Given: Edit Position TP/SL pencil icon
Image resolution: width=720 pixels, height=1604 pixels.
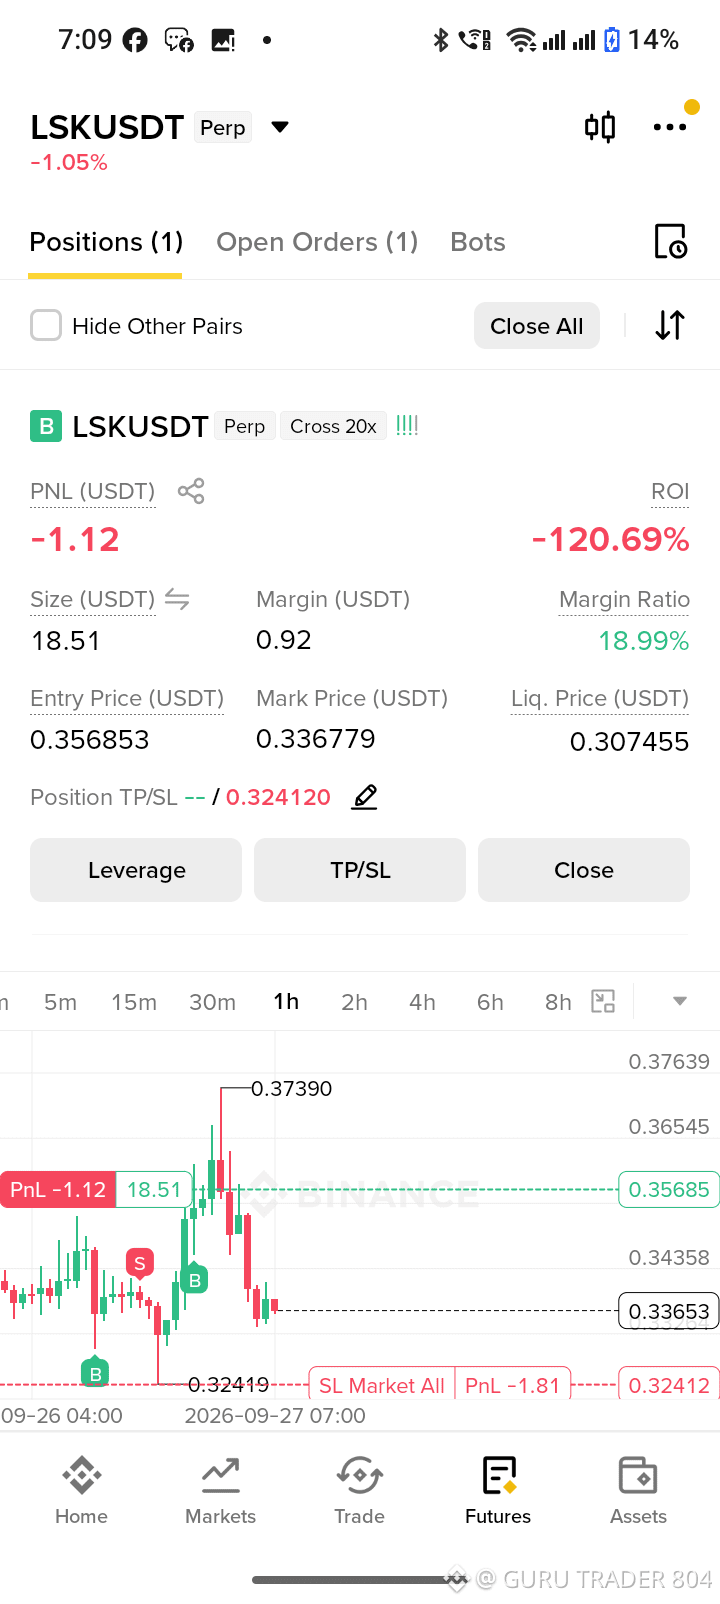Looking at the screenshot, I should pos(365,797).
